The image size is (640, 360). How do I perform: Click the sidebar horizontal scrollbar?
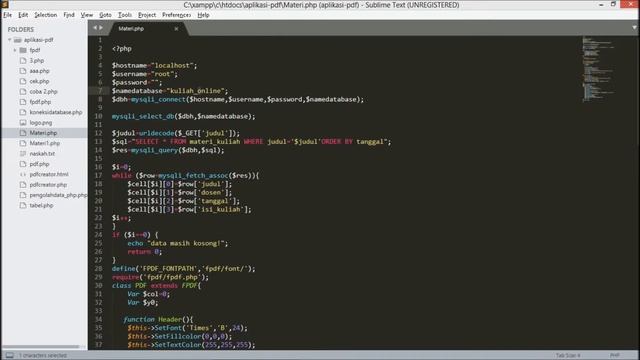(x=41, y=347)
